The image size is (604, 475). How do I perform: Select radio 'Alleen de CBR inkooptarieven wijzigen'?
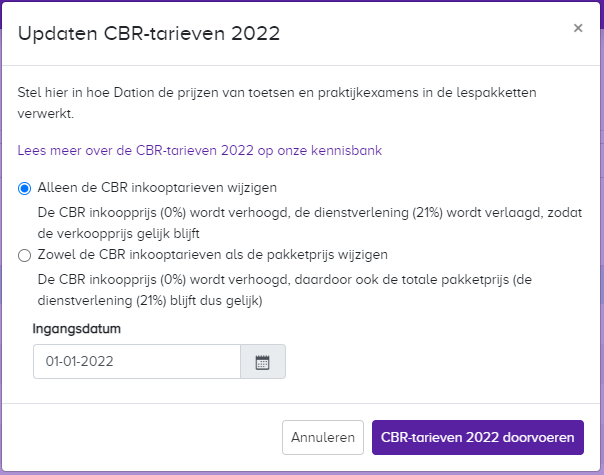25,188
